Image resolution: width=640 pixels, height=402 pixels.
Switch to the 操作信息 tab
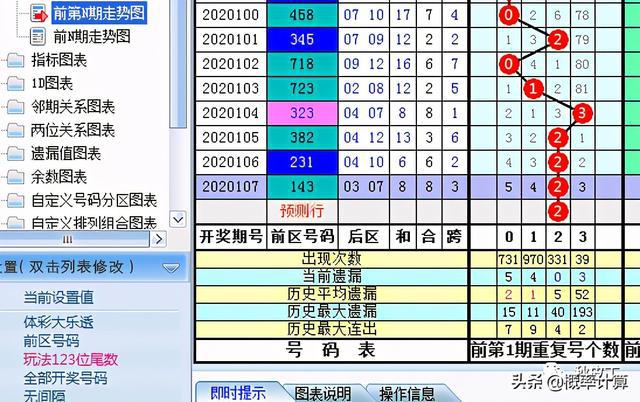coord(407,392)
